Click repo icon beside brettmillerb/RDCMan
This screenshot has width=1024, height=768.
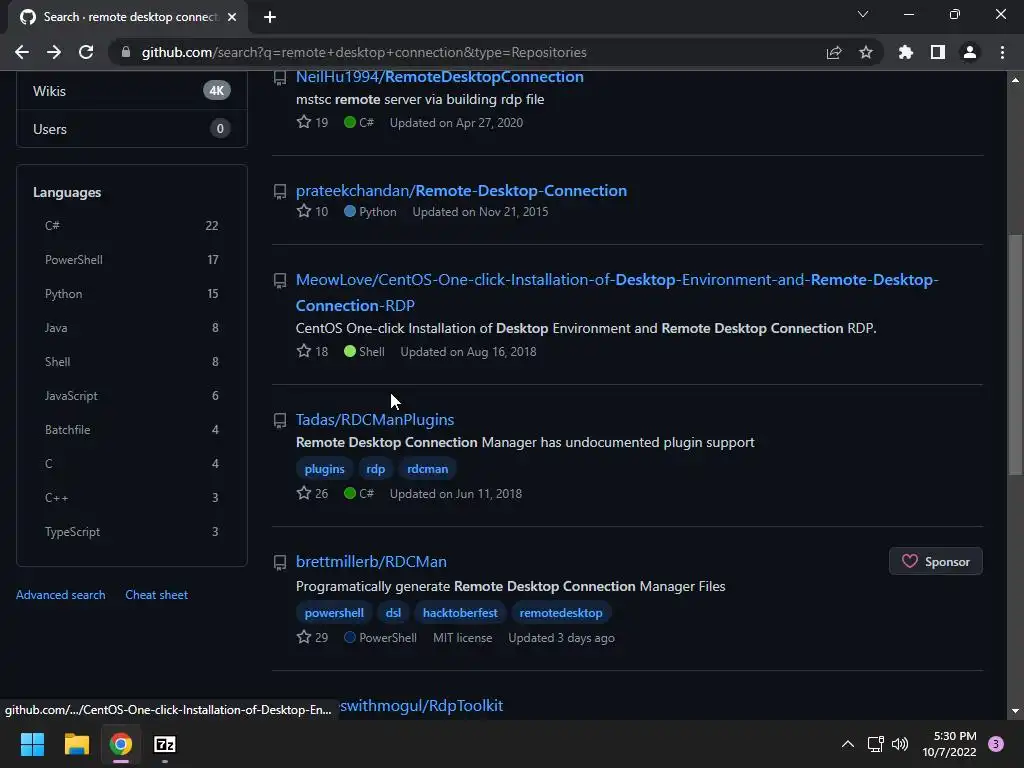coord(280,562)
